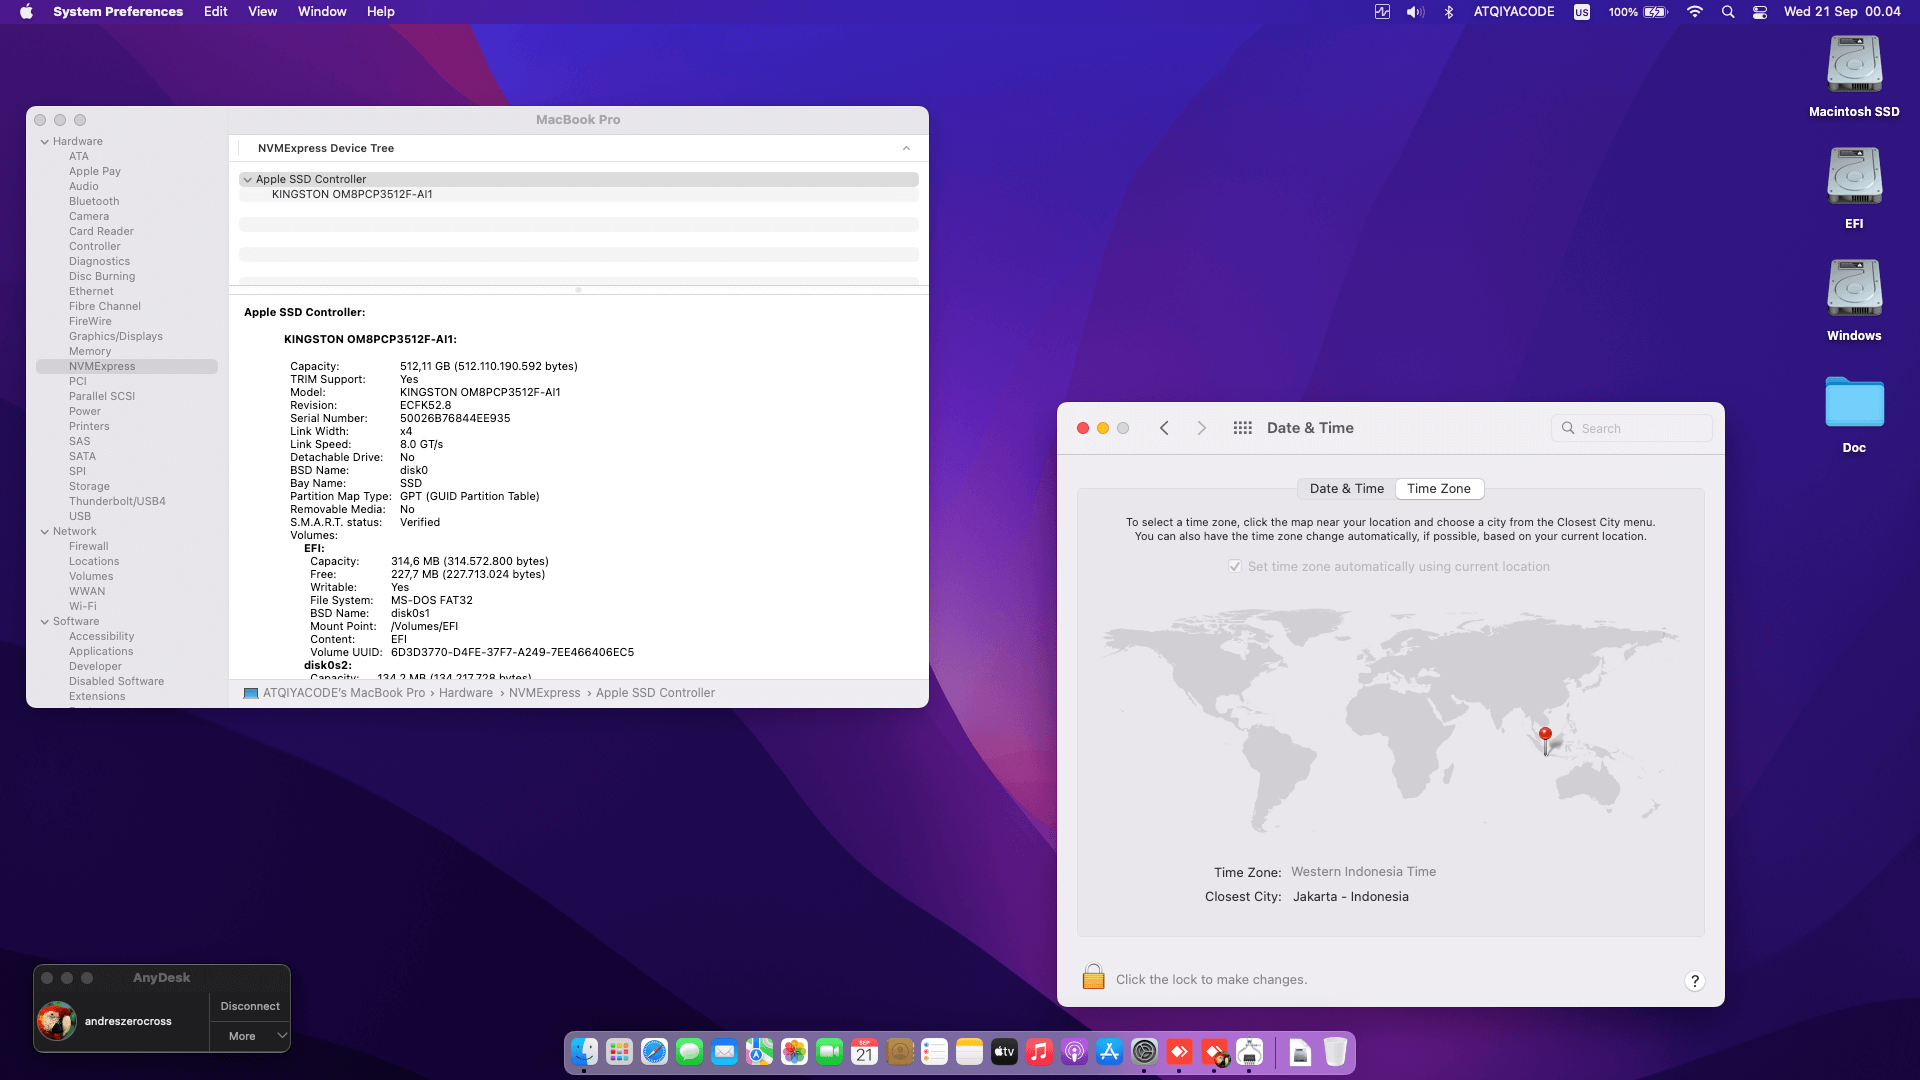1920x1080 pixels.
Task: Open Calendar in the Dock
Action: (864, 1052)
